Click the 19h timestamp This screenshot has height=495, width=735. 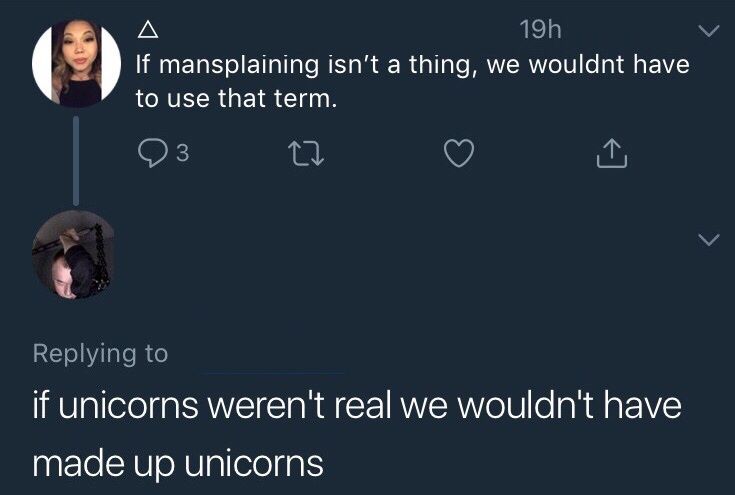tap(540, 30)
